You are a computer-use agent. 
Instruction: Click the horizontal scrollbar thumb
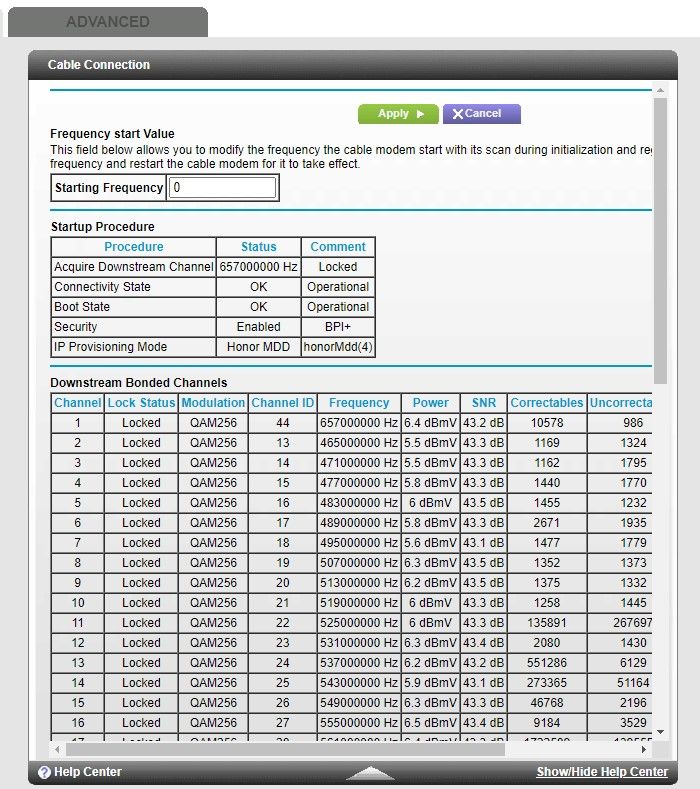pyautogui.click(x=285, y=748)
